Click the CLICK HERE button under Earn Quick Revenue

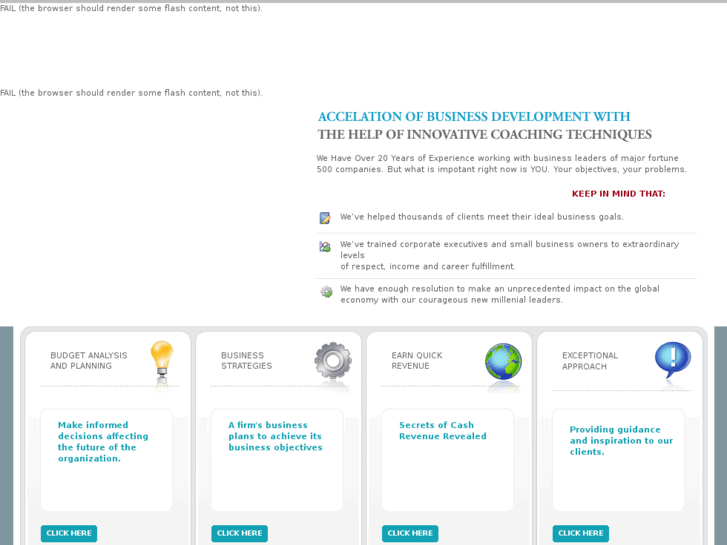point(410,533)
